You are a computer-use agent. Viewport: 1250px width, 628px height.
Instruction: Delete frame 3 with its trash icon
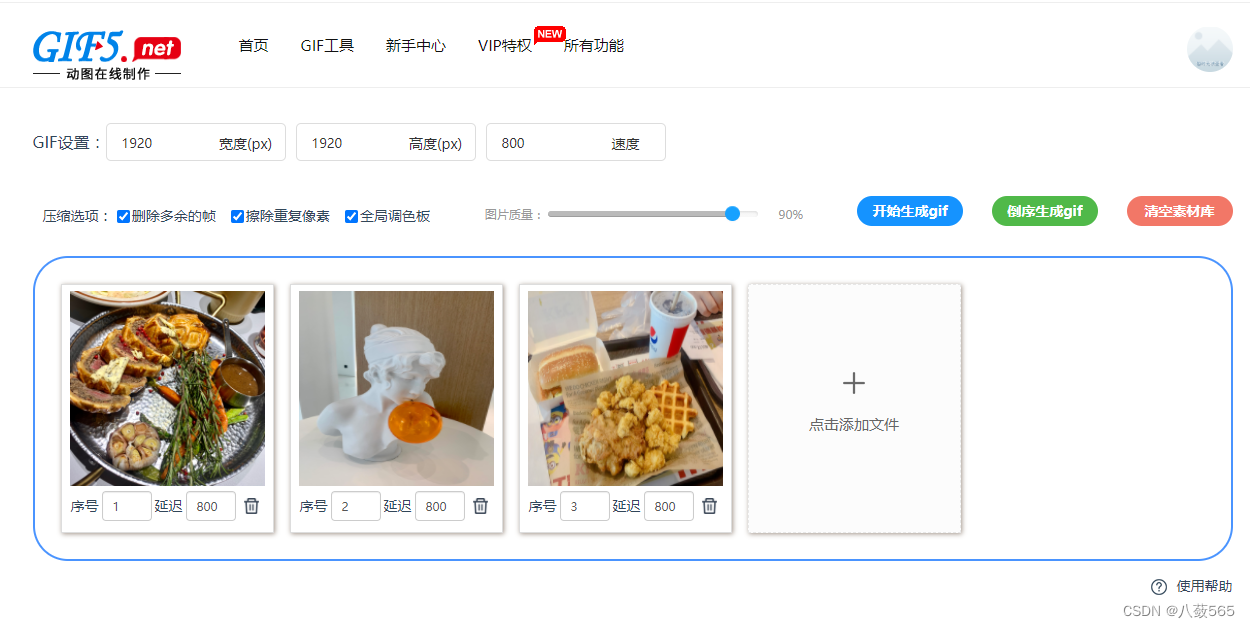pos(710,506)
